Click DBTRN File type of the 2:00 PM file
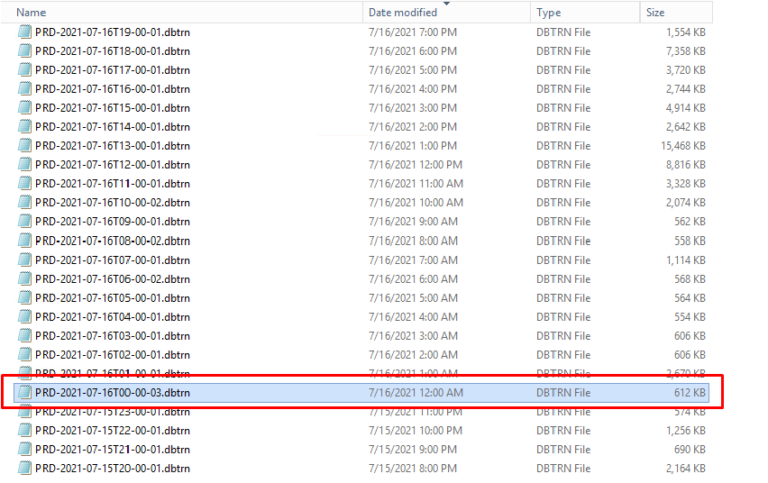The height and width of the screenshot is (483, 768). pyautogui.click(x=563, y=127)
